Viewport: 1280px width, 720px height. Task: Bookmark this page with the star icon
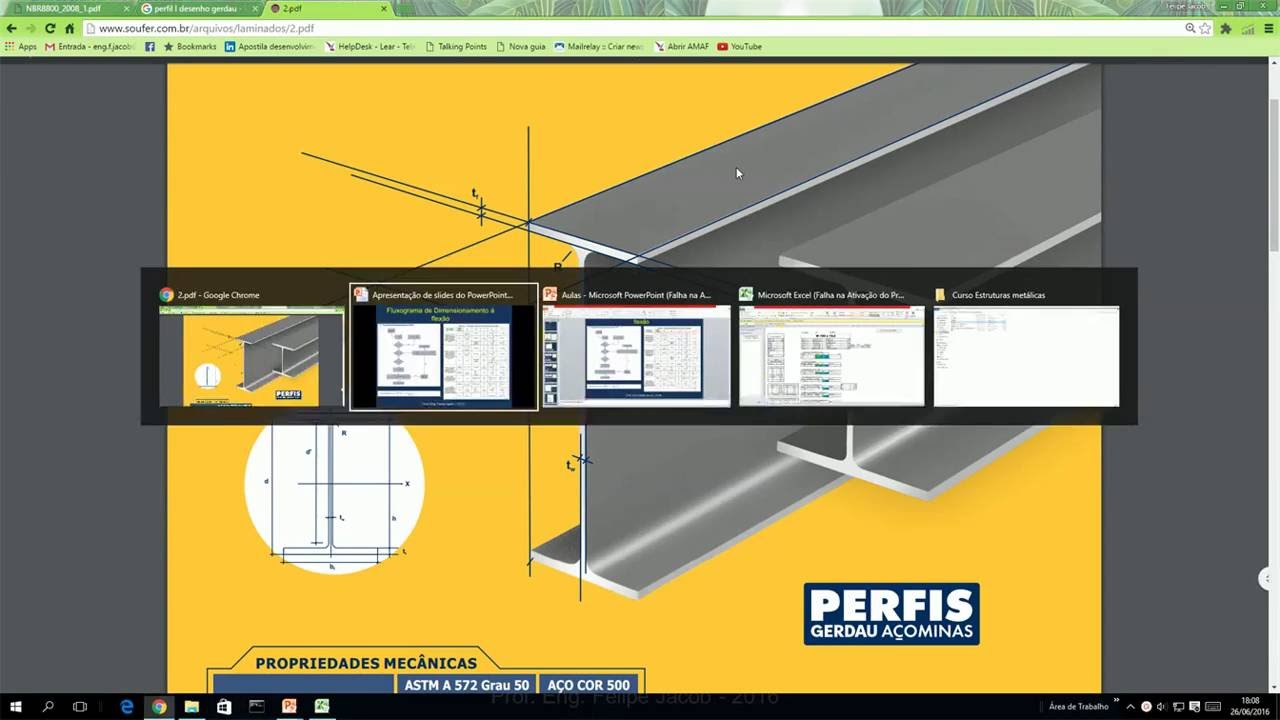(1205, 28)
